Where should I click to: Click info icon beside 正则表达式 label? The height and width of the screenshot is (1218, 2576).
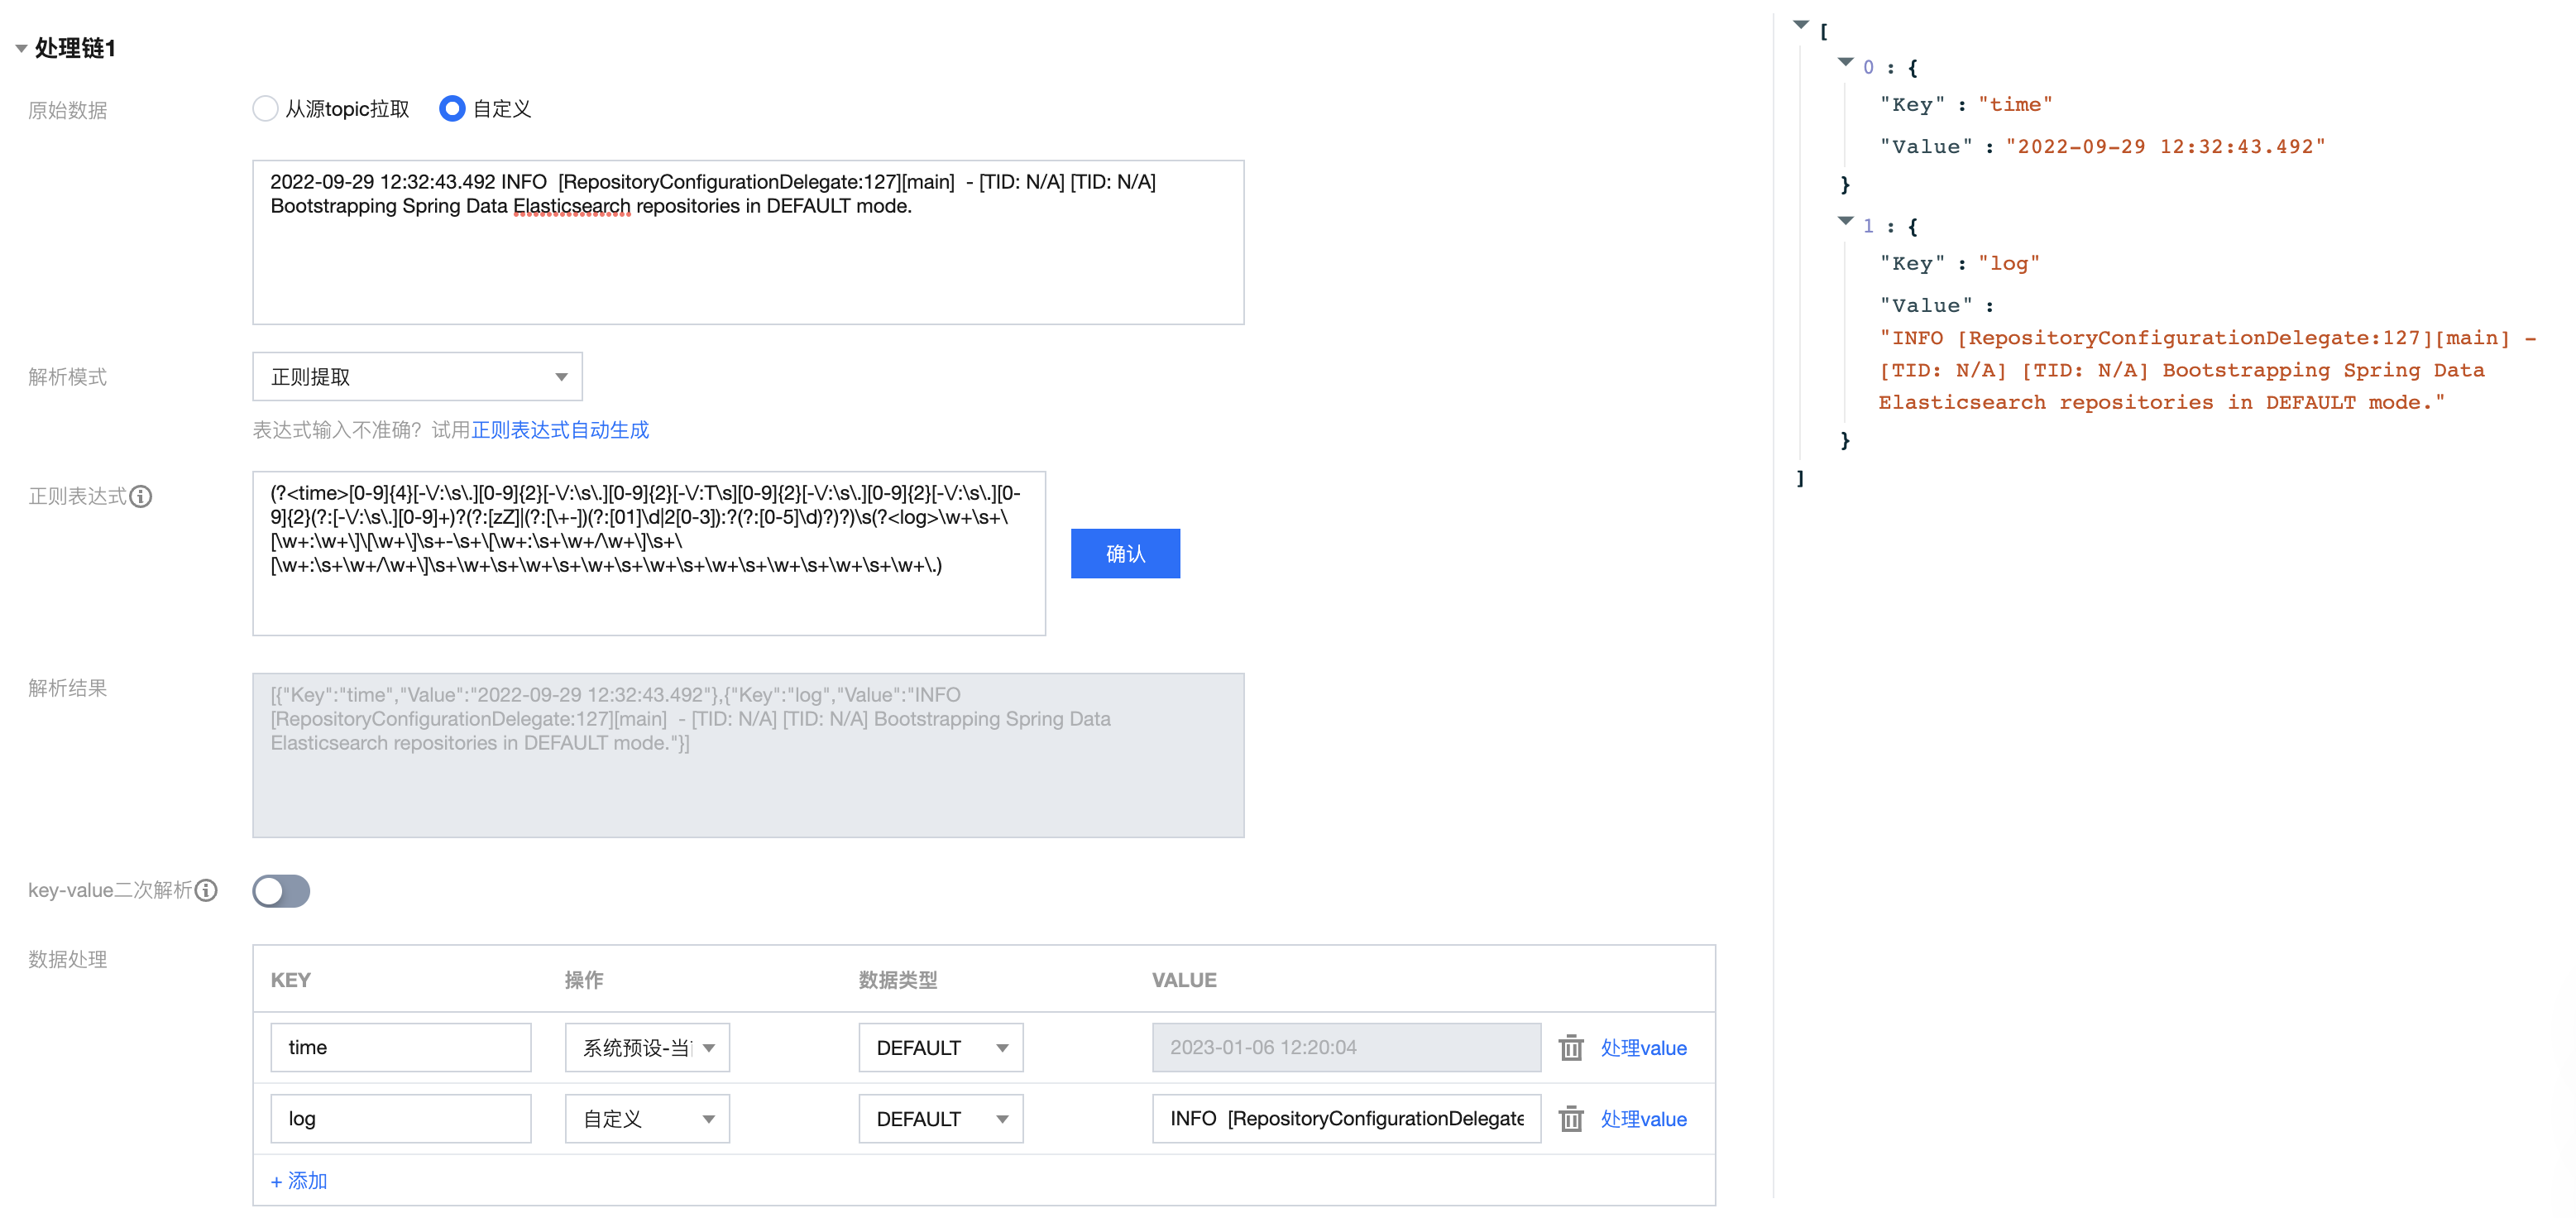pos(141,497)
